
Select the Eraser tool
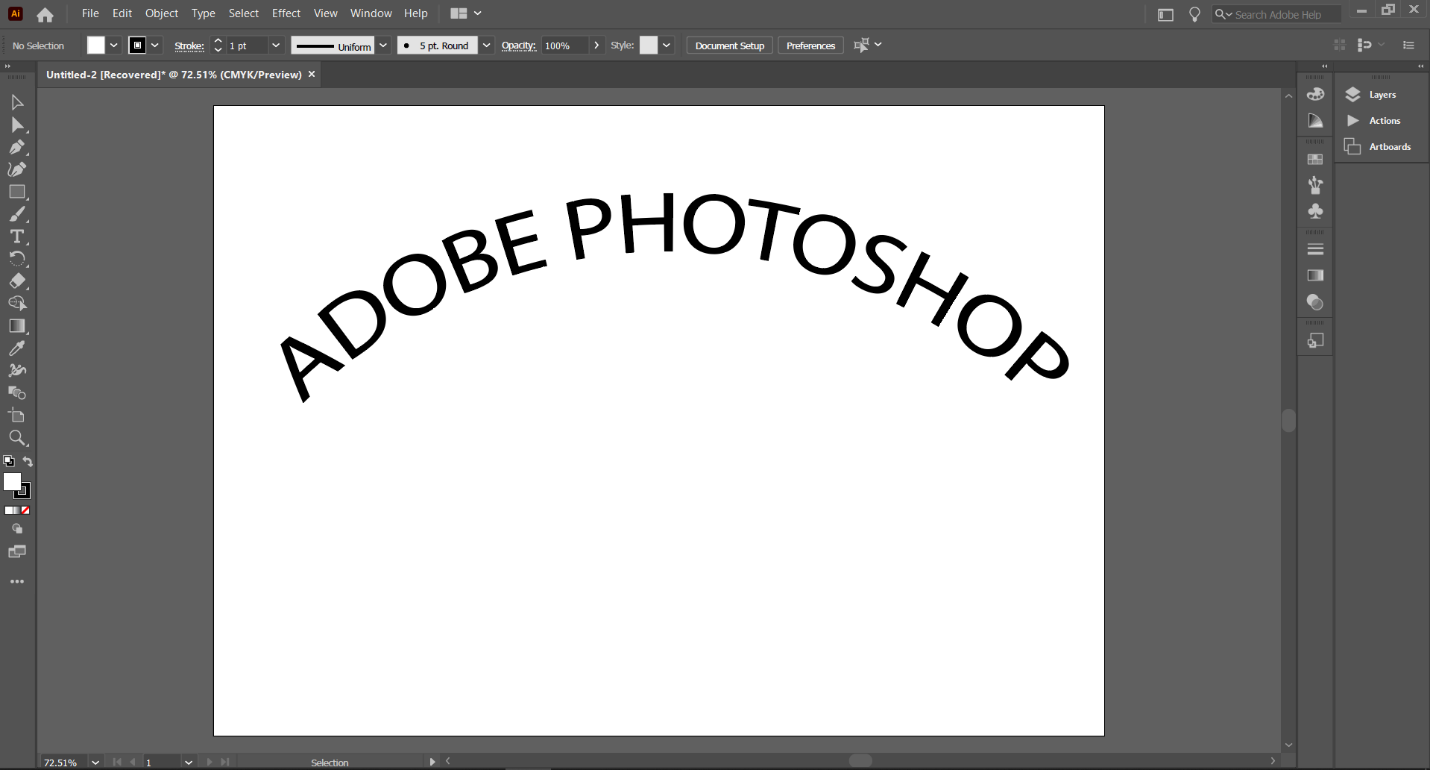[17, 281]
